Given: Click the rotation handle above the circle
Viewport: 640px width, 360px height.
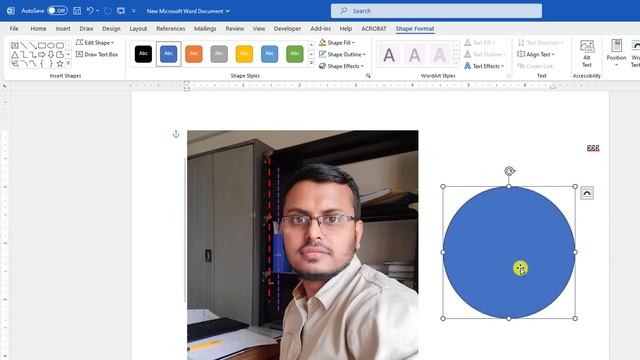Looking at the screenshot, I should (509, 171).
